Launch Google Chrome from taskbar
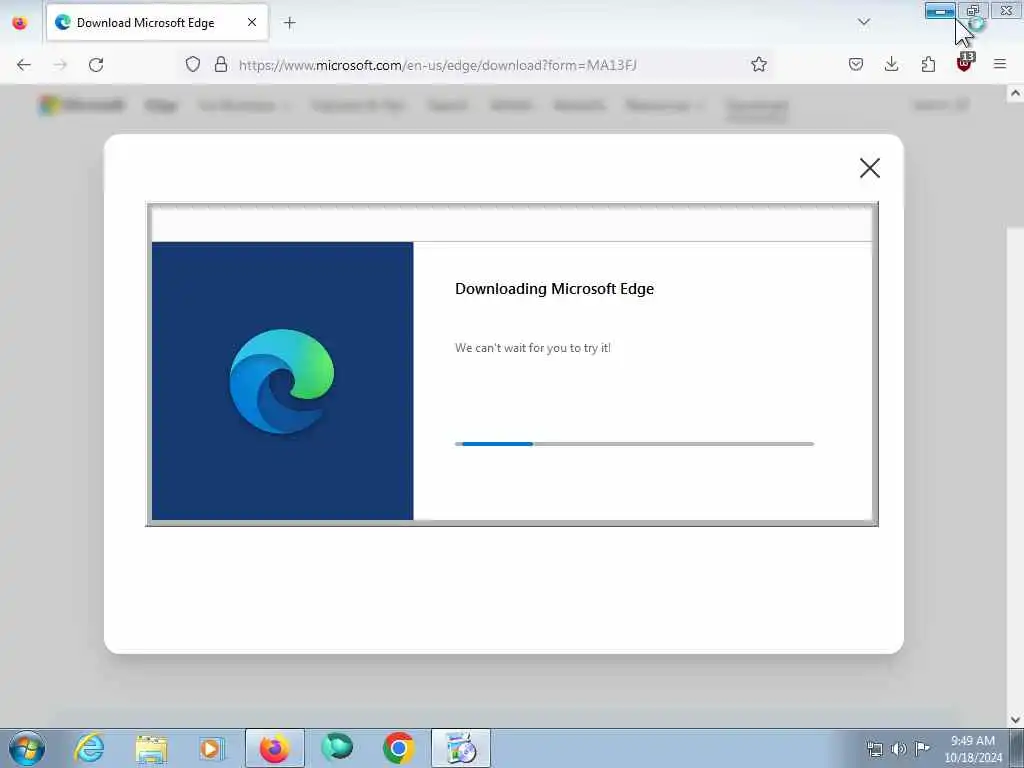Screen dimensions: 1024x768 click(398, 748)
